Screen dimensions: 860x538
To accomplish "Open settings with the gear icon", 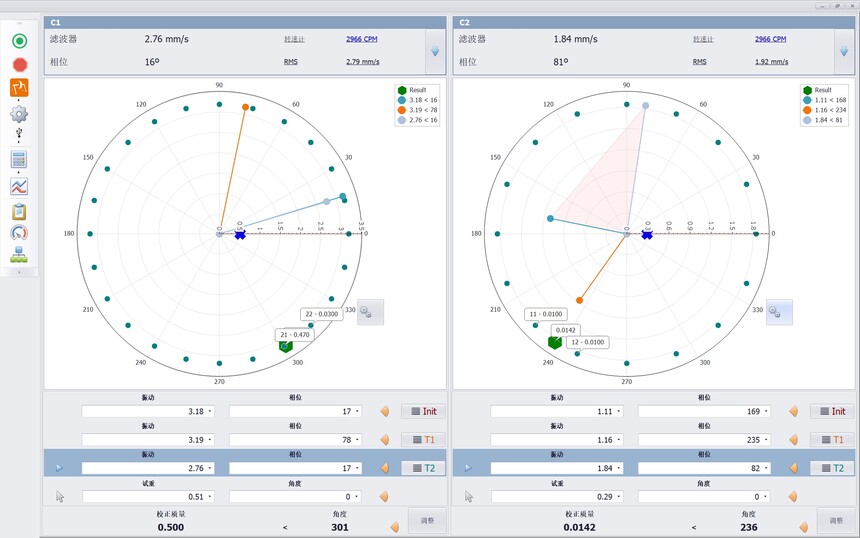I will [19, 113].
